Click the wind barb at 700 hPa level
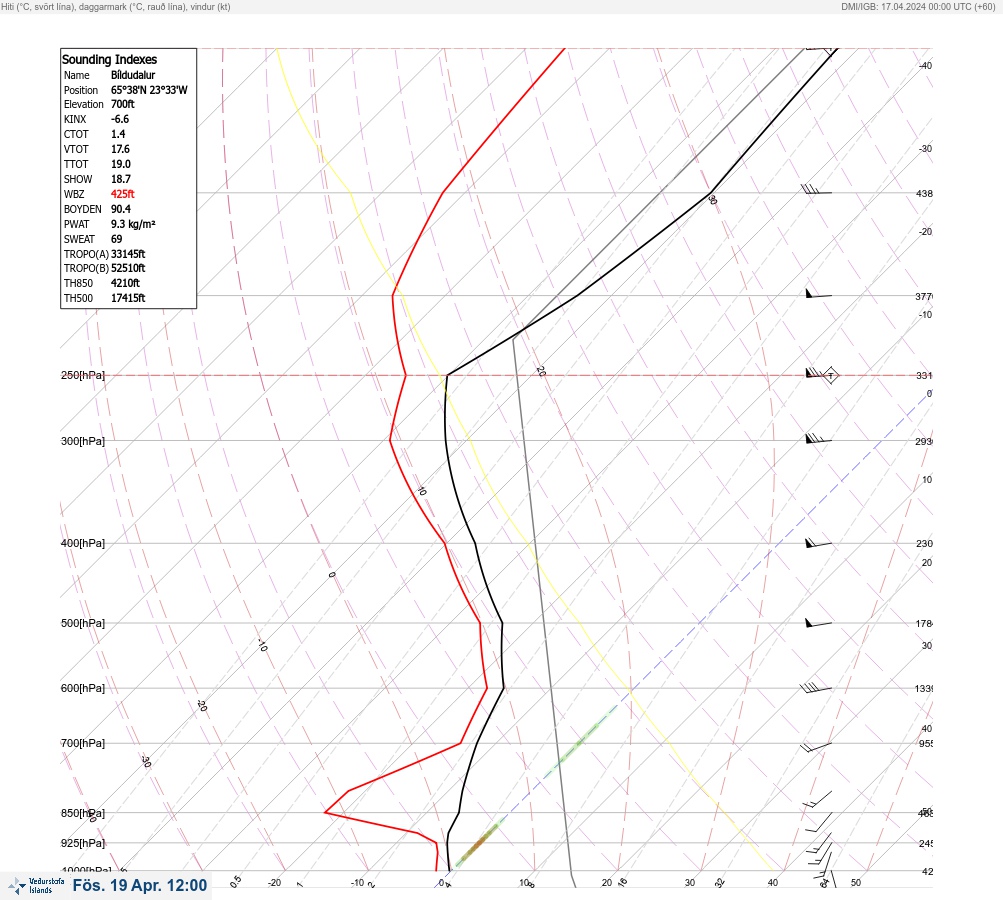This screenshot has height=900, width=1003. click(x=816, y=746)
